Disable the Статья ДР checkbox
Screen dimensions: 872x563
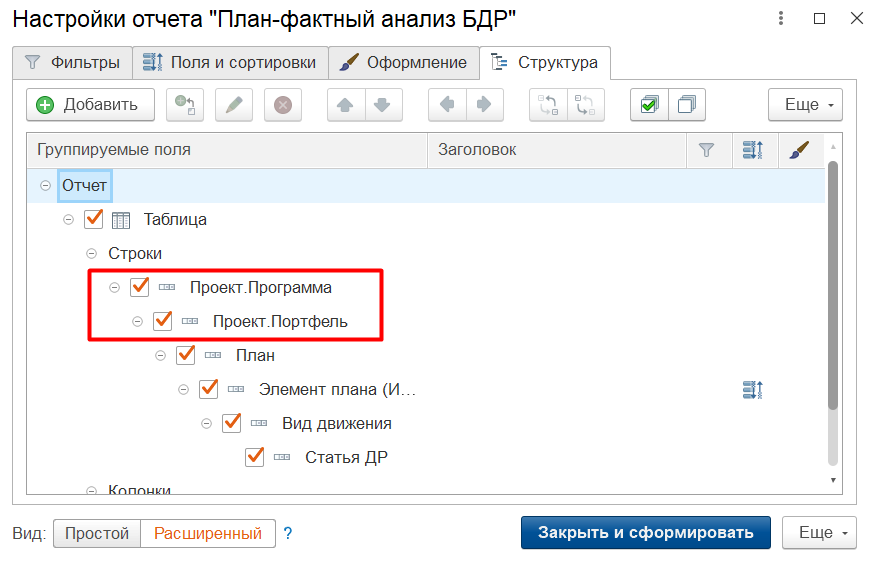(x=255, y=457)
